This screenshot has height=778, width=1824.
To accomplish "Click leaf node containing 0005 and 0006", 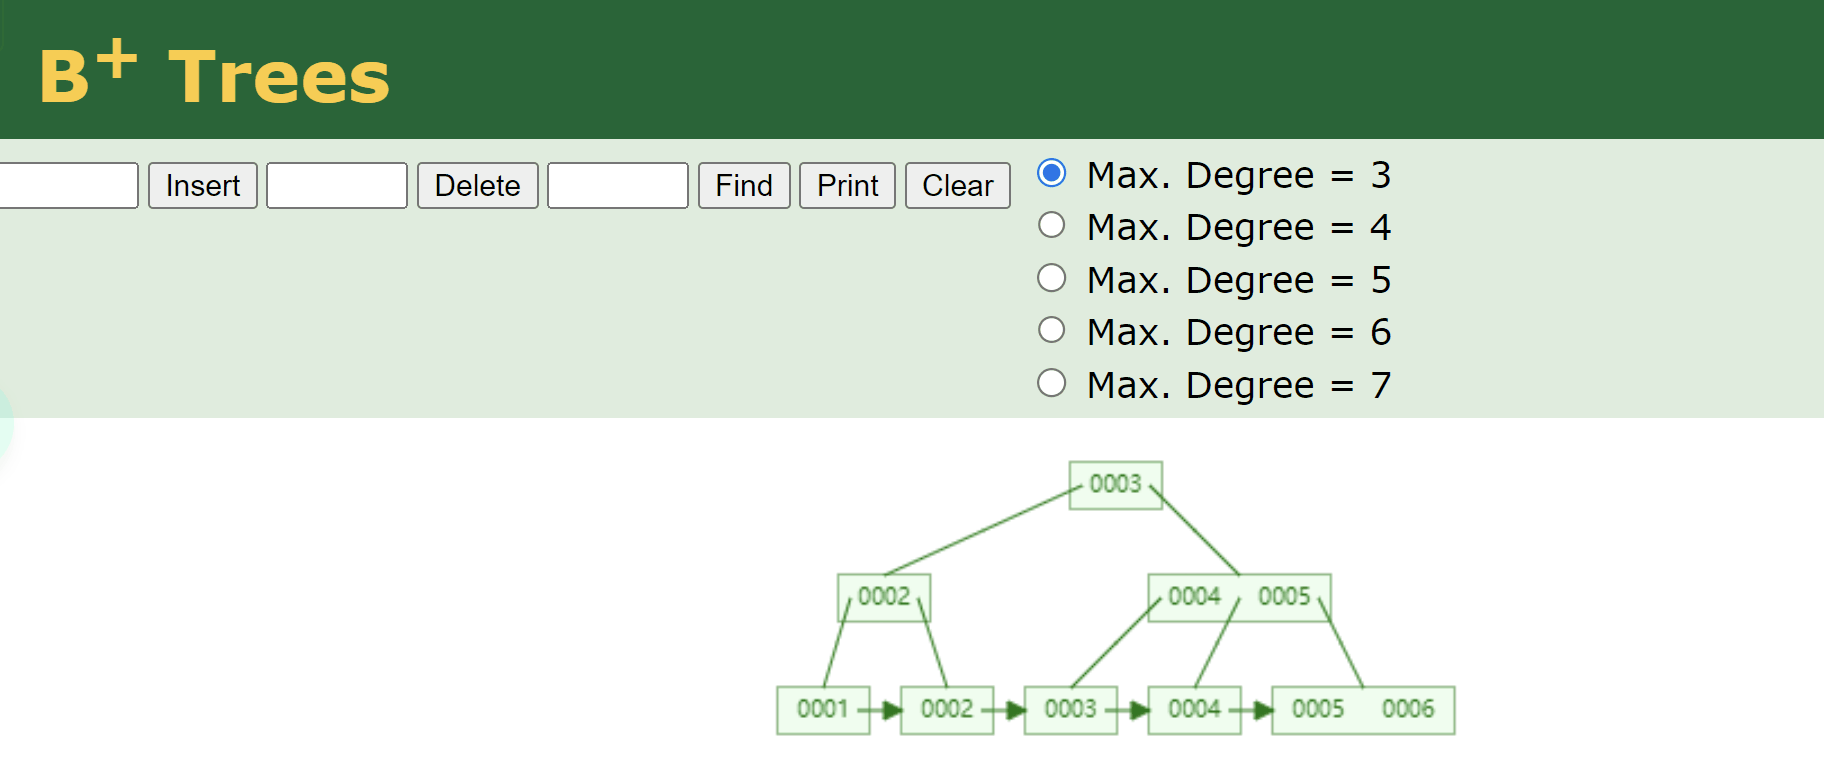I will coord(1362,710).
